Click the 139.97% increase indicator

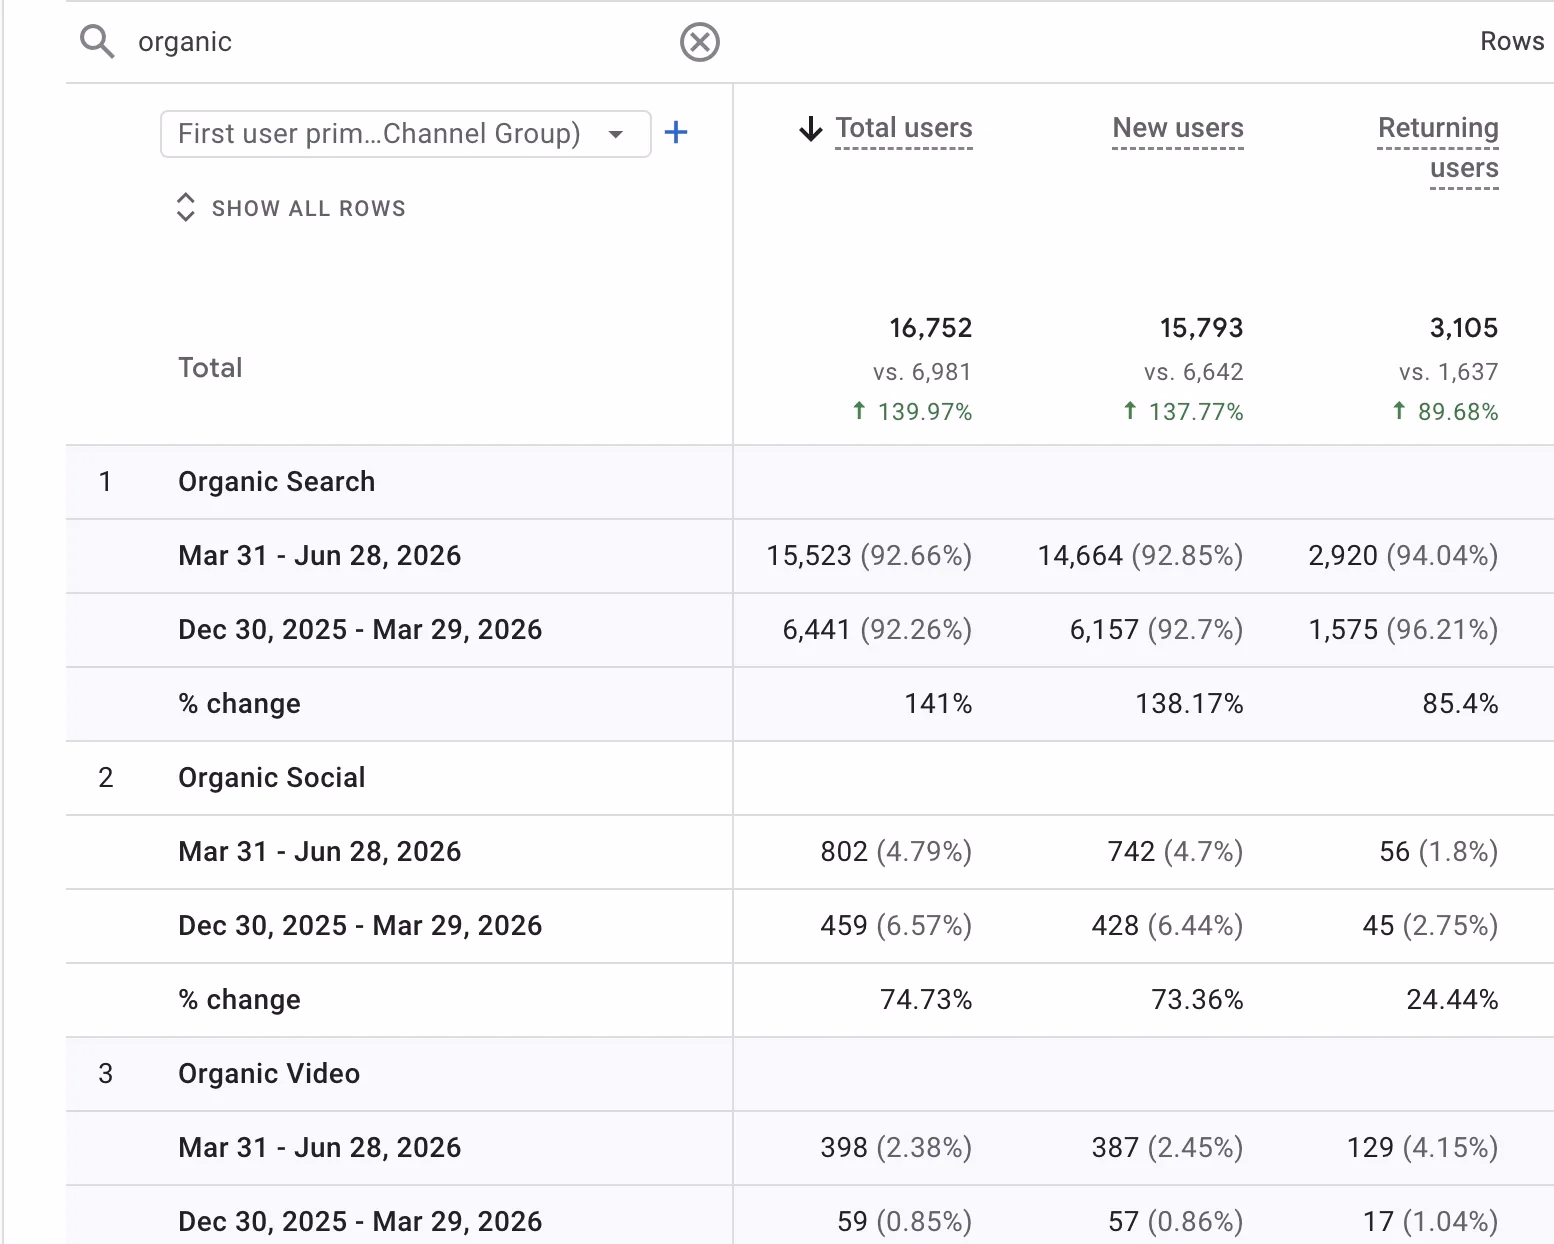[x=912, y=411]
